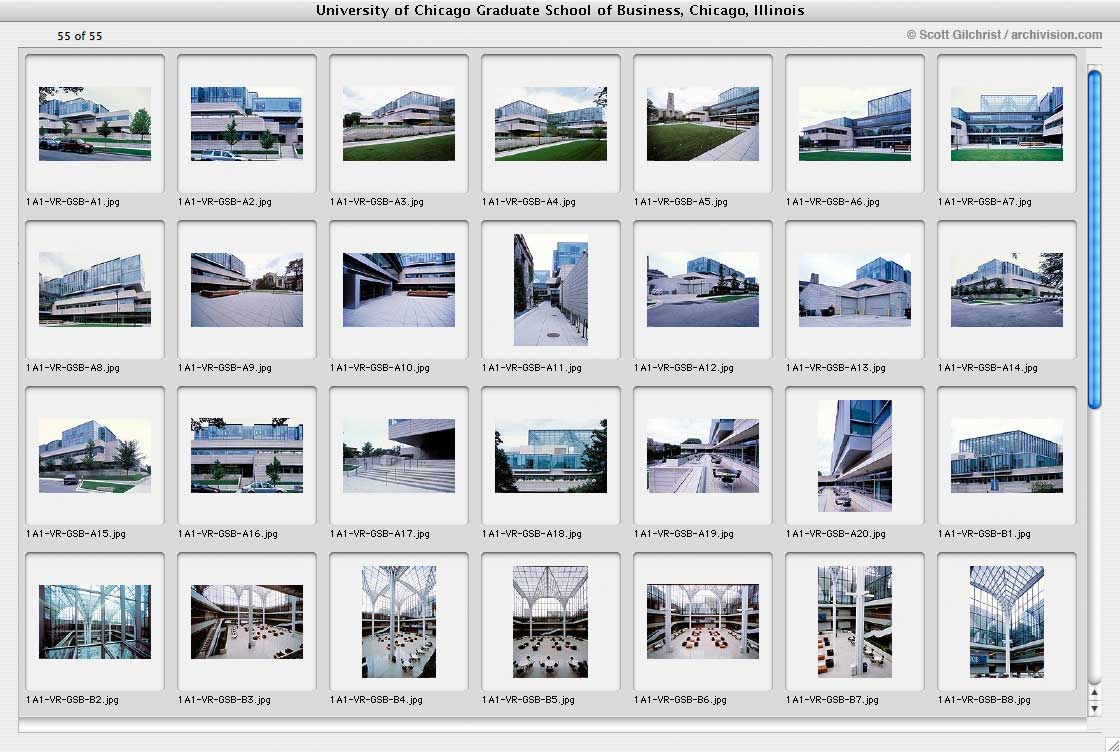Click the blue vertical scrollbar thumb
This screenshot has width=1120, height=752.
(x=1094, y=239)
